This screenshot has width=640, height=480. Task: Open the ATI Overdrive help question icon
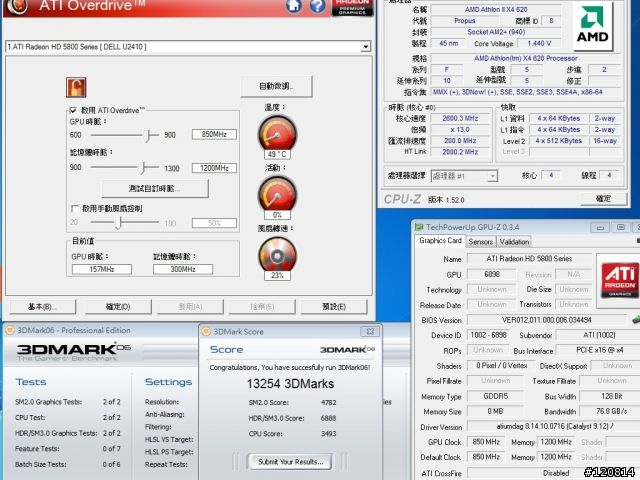[x=318, y=6]
